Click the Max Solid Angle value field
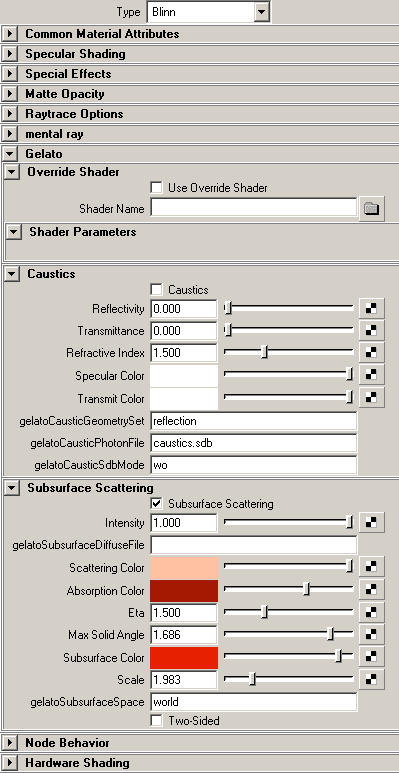 coord(183,635)
